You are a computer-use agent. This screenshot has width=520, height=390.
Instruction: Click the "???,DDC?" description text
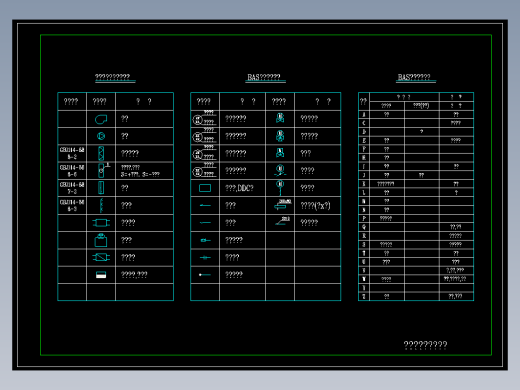click(x=239, y=188)
